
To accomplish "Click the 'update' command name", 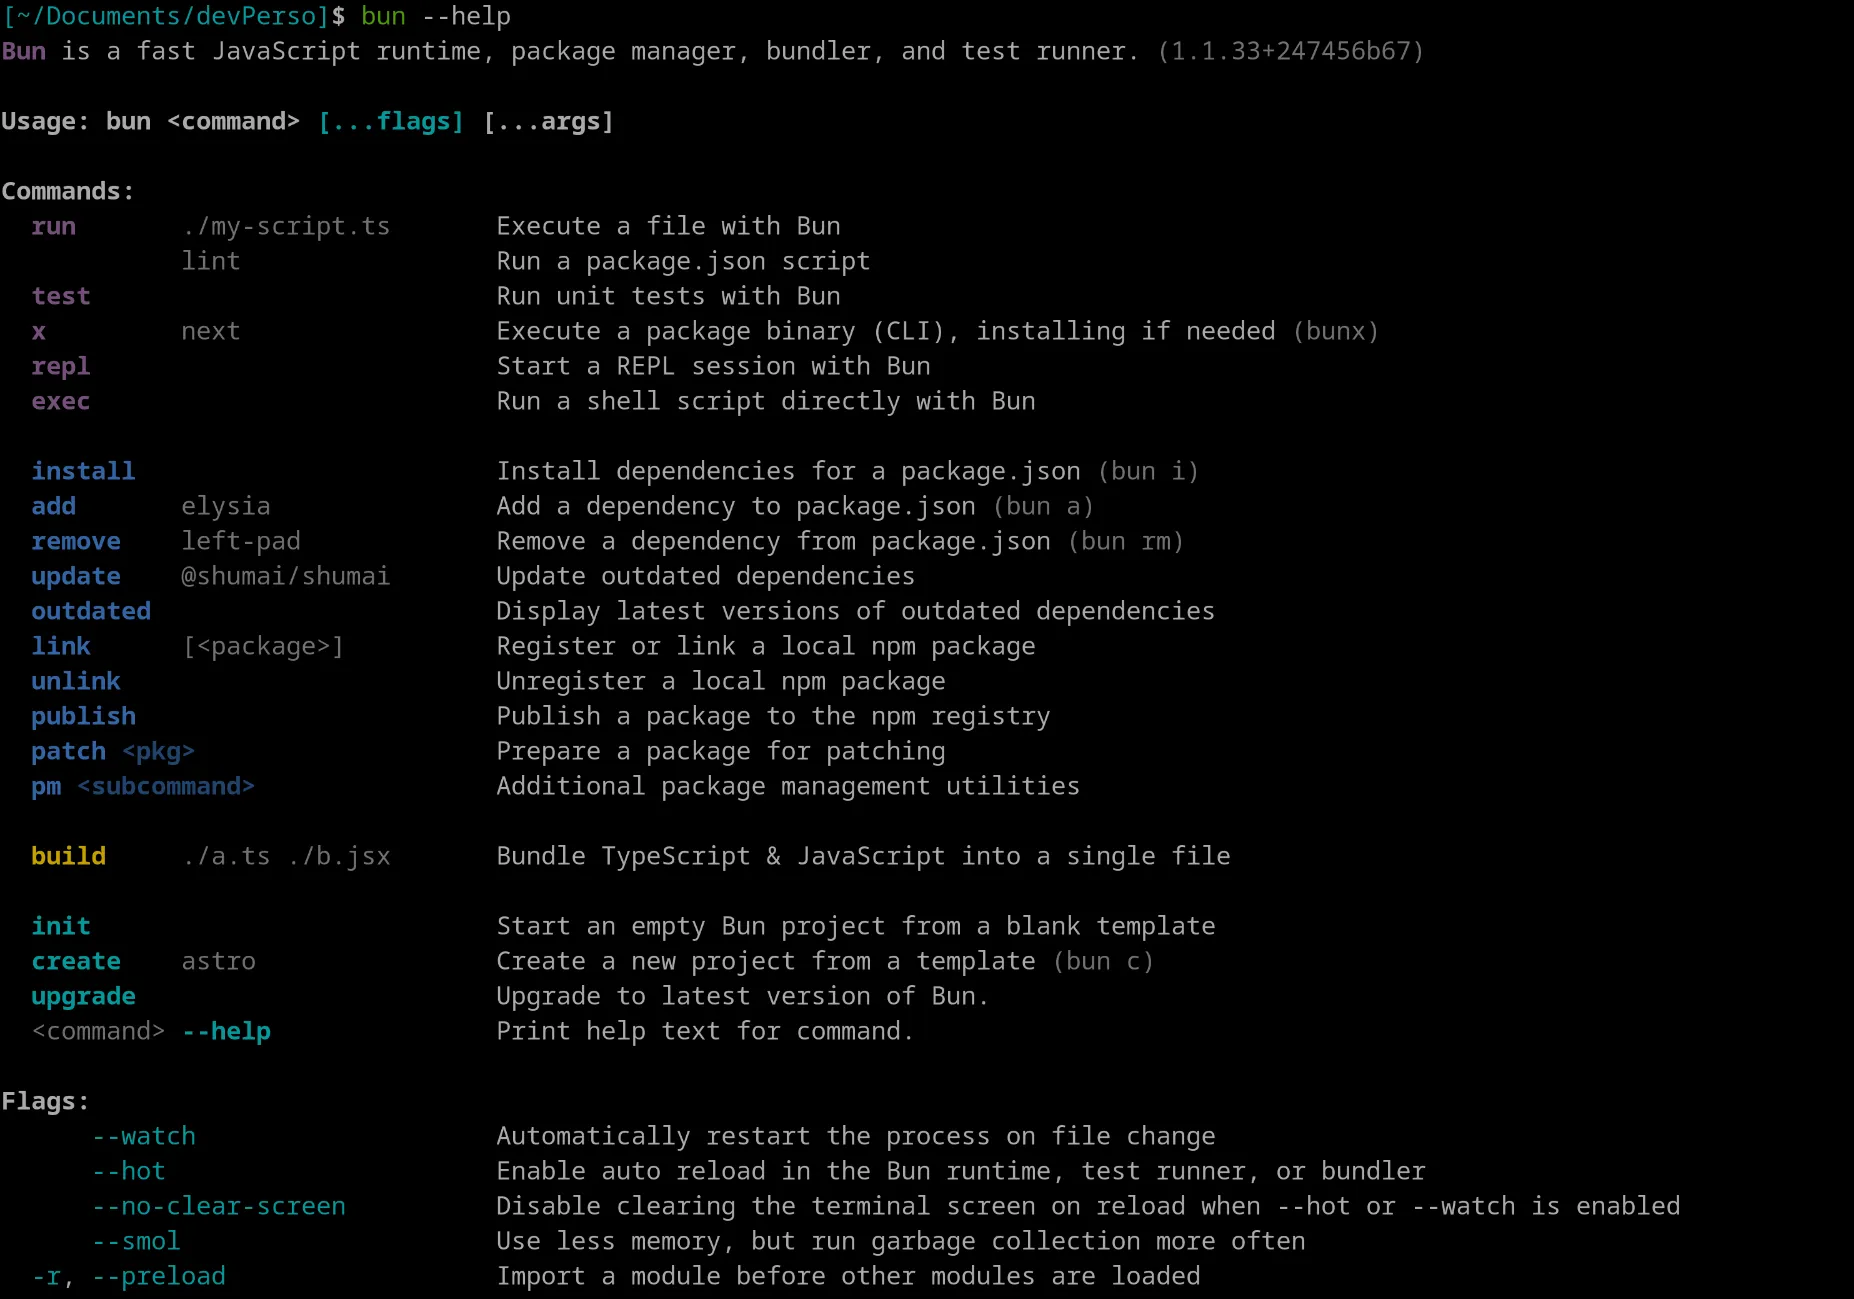I will point(76,577).
